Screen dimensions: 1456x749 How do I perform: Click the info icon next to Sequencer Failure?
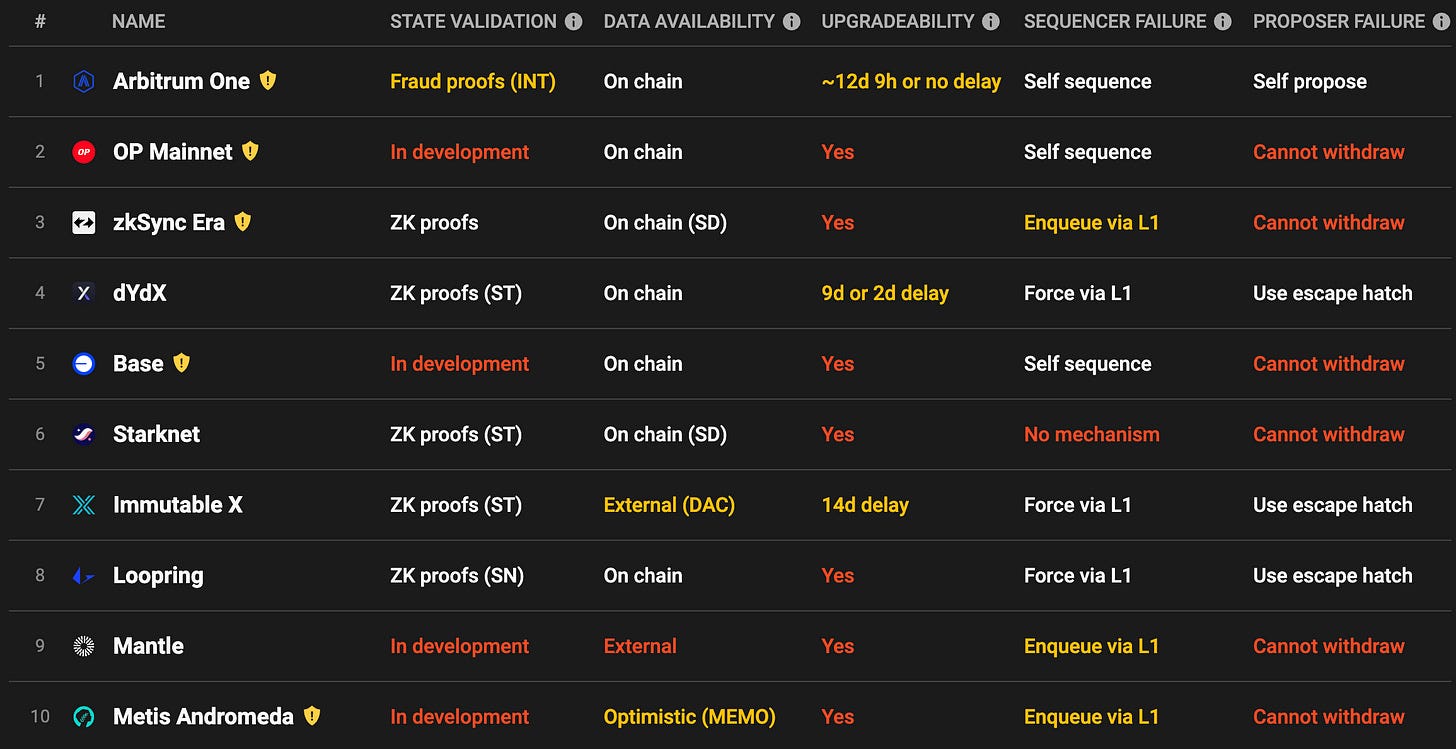click(1223, 21)
